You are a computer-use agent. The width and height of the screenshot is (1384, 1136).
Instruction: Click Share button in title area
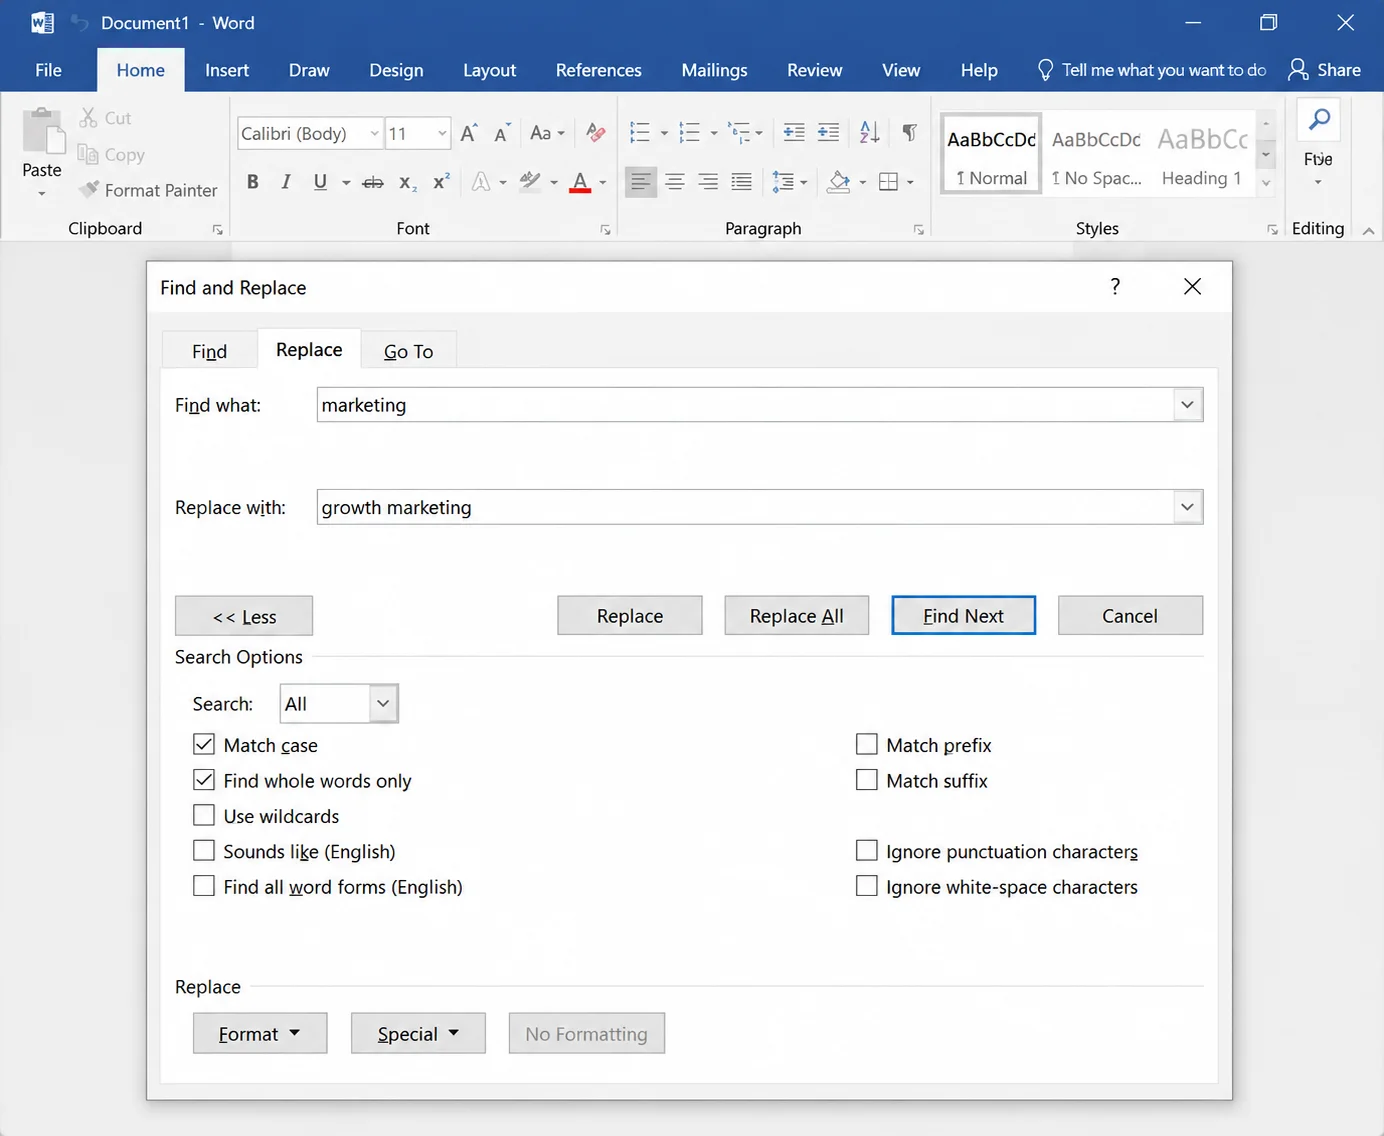[1324, 70]
